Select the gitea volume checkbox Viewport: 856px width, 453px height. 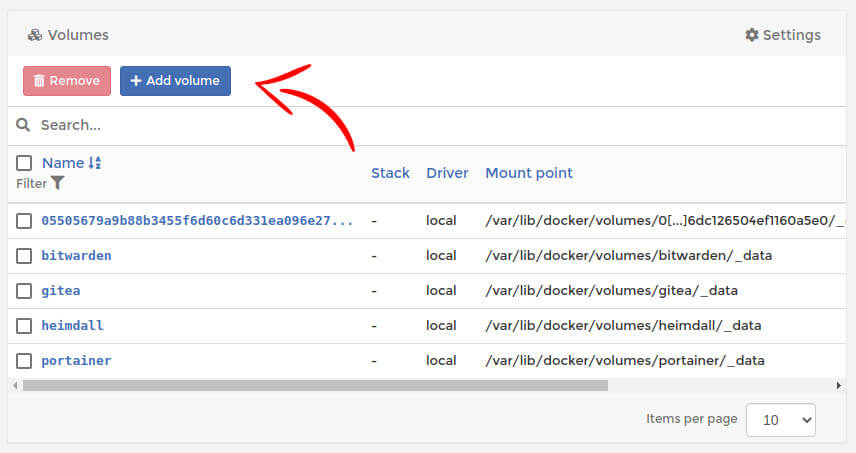[24, 291]
